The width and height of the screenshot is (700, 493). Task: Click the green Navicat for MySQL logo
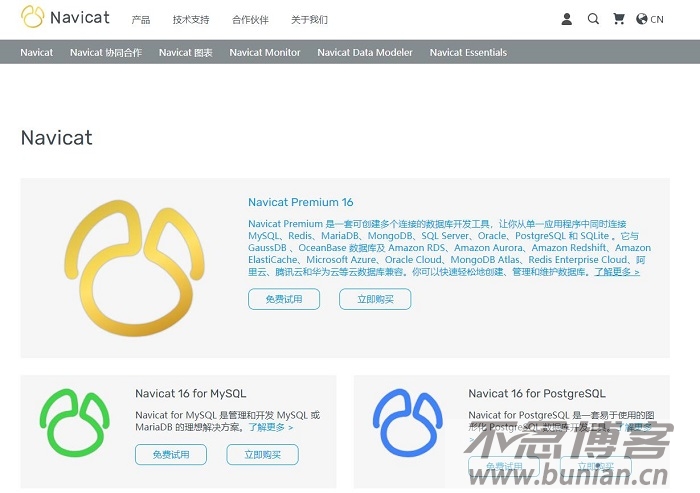click(x=74, y=423)
